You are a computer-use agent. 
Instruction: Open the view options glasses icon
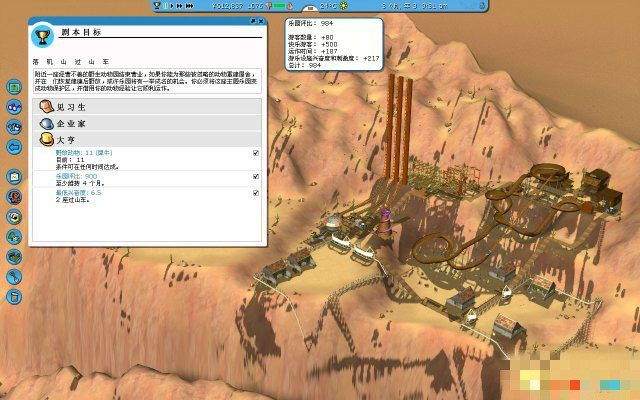(14, 107)
